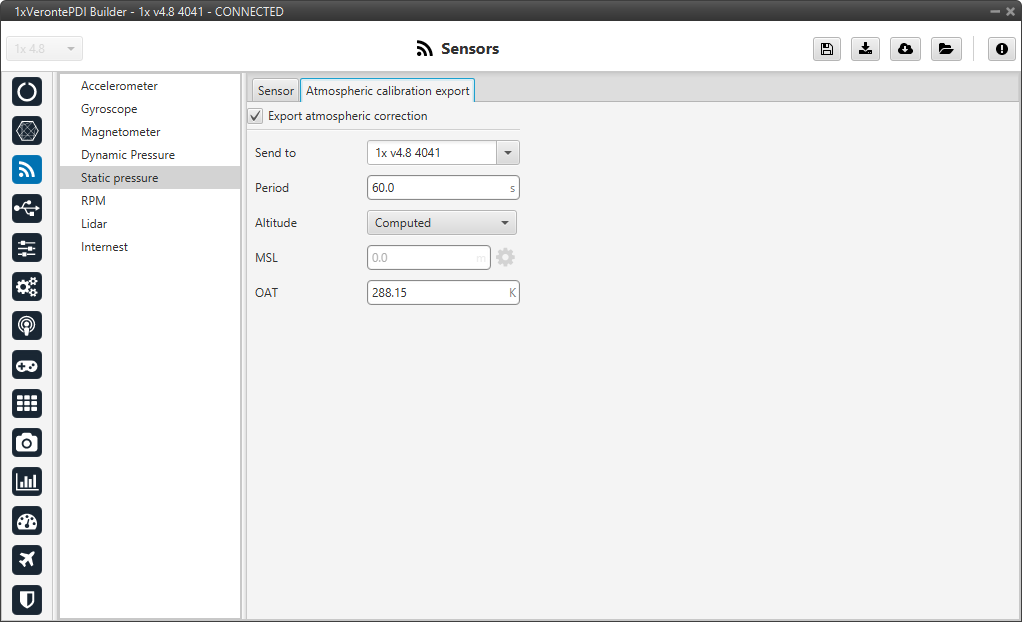Viewport: 1022px width, 622px height.
Task: Click the gear icon beside MSL
Action: (506, 258)
